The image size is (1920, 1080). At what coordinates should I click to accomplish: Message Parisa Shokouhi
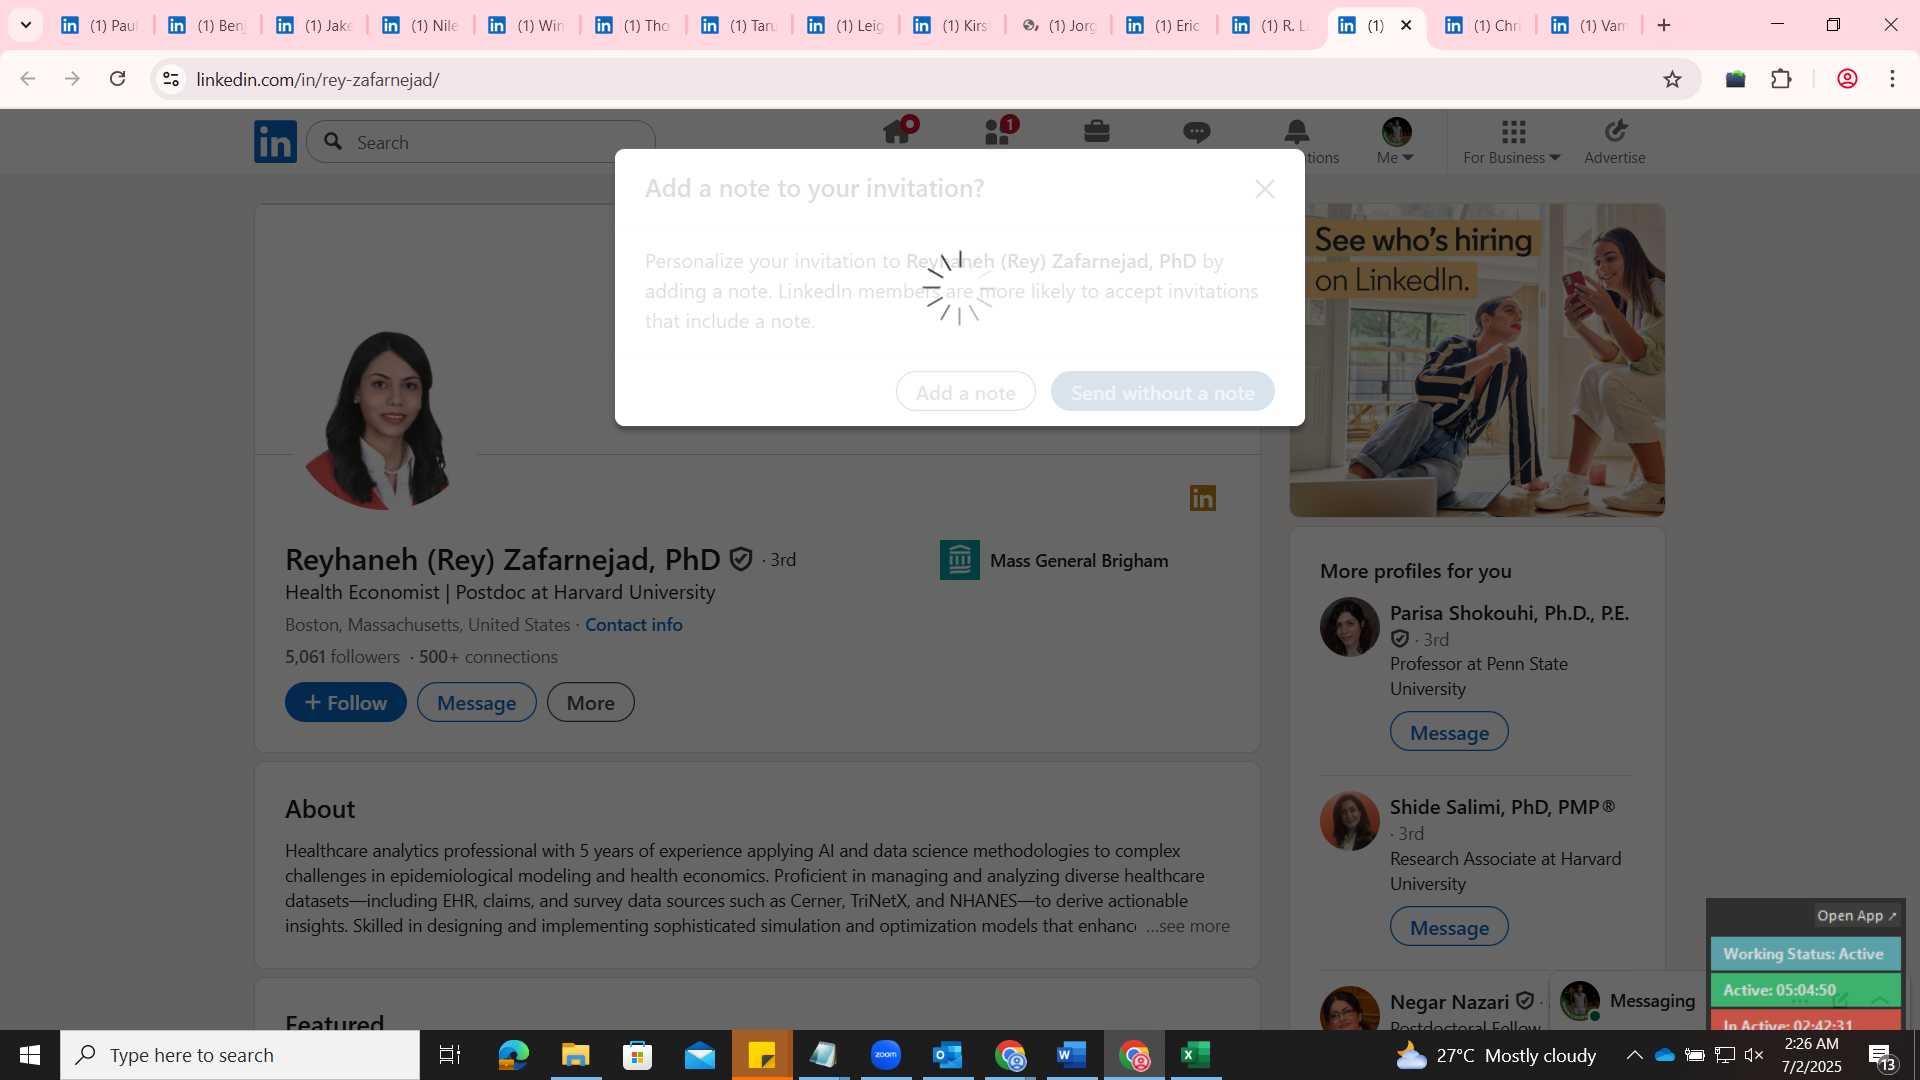coord(1449,732)
